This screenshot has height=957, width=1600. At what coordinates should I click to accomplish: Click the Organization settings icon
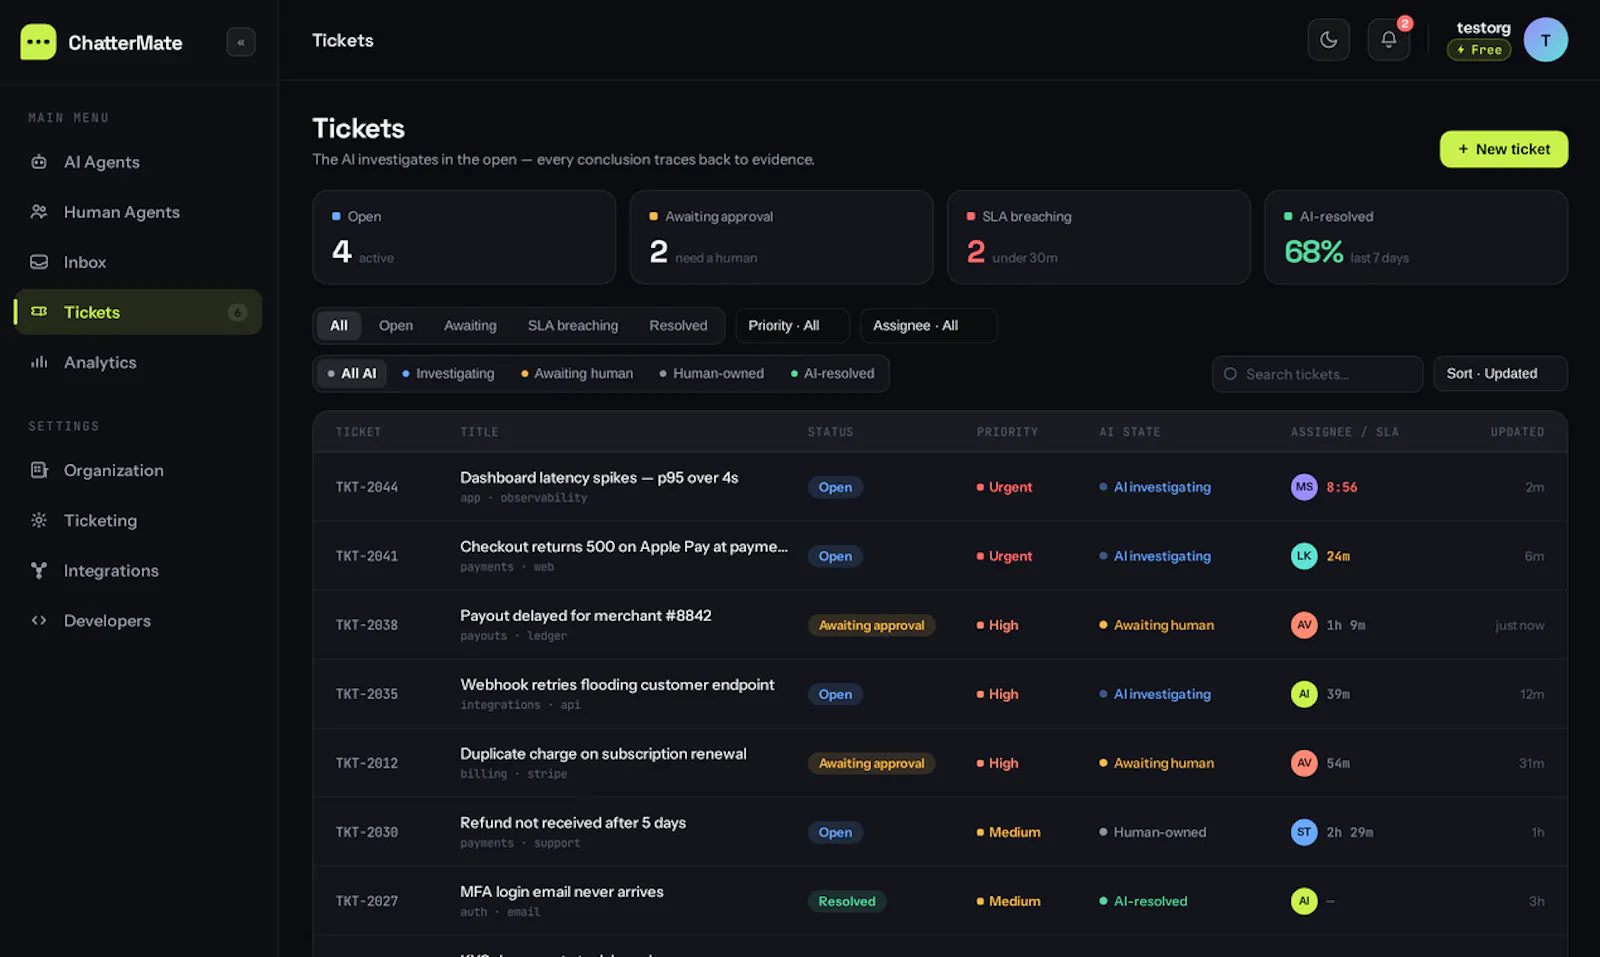pos(39,470)
